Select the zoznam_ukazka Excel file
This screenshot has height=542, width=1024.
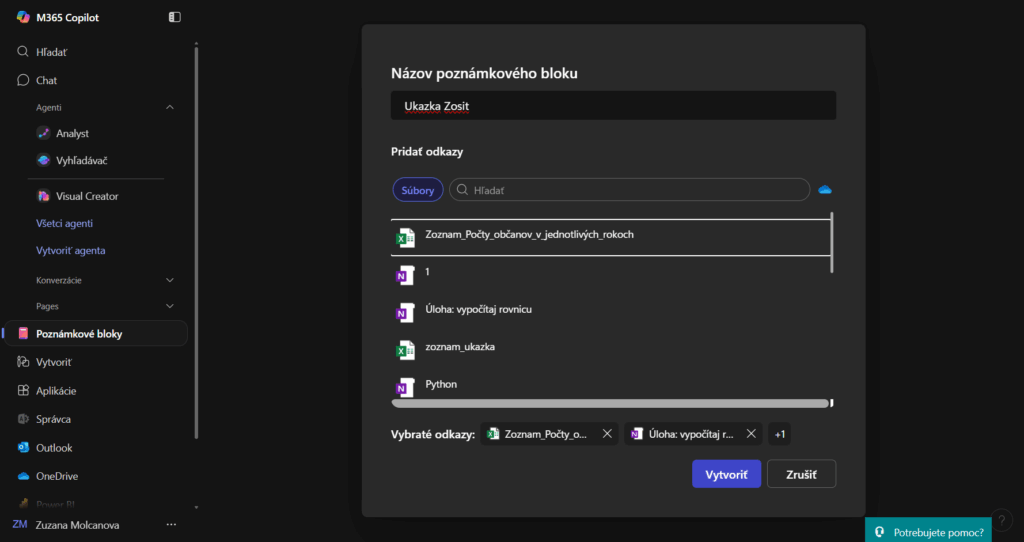[x=611, y=349]
